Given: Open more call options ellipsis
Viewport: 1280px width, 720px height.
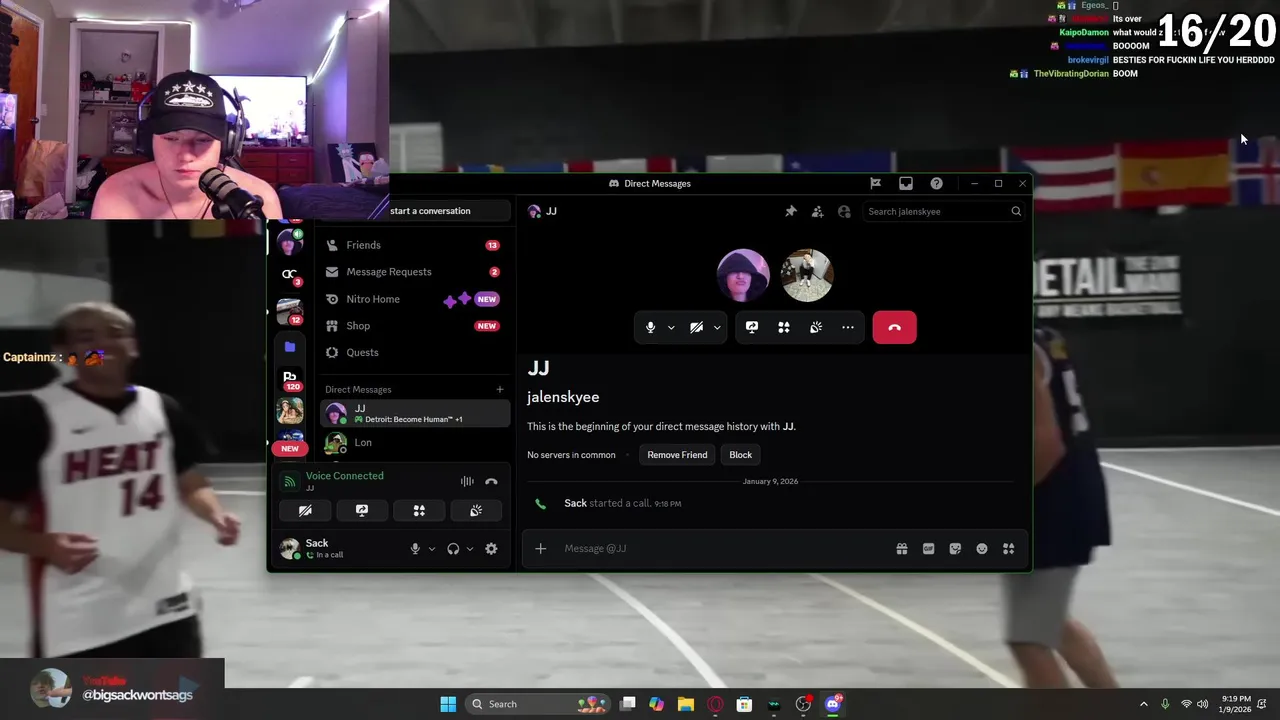Looking at the screenshot, I should click(848, 327).
